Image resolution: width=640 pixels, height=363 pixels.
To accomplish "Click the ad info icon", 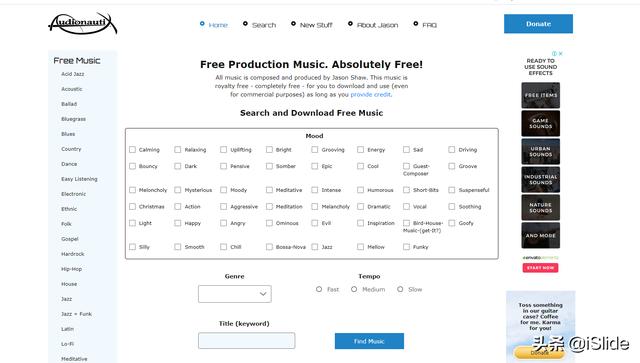I will point(554,53).
